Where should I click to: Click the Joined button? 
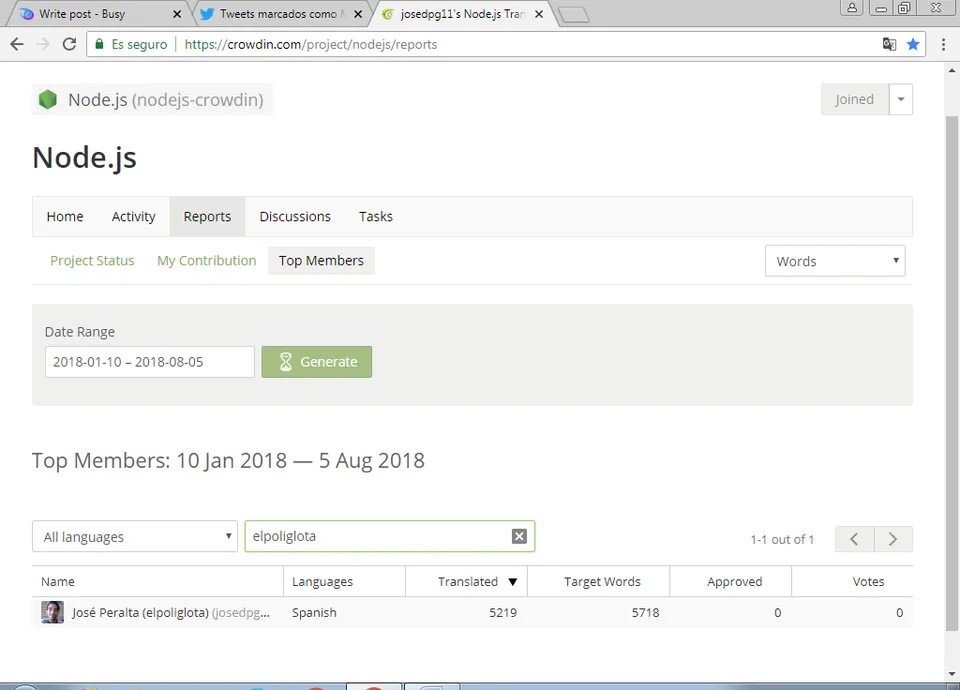pyautogui.click(x=855, y=99)
